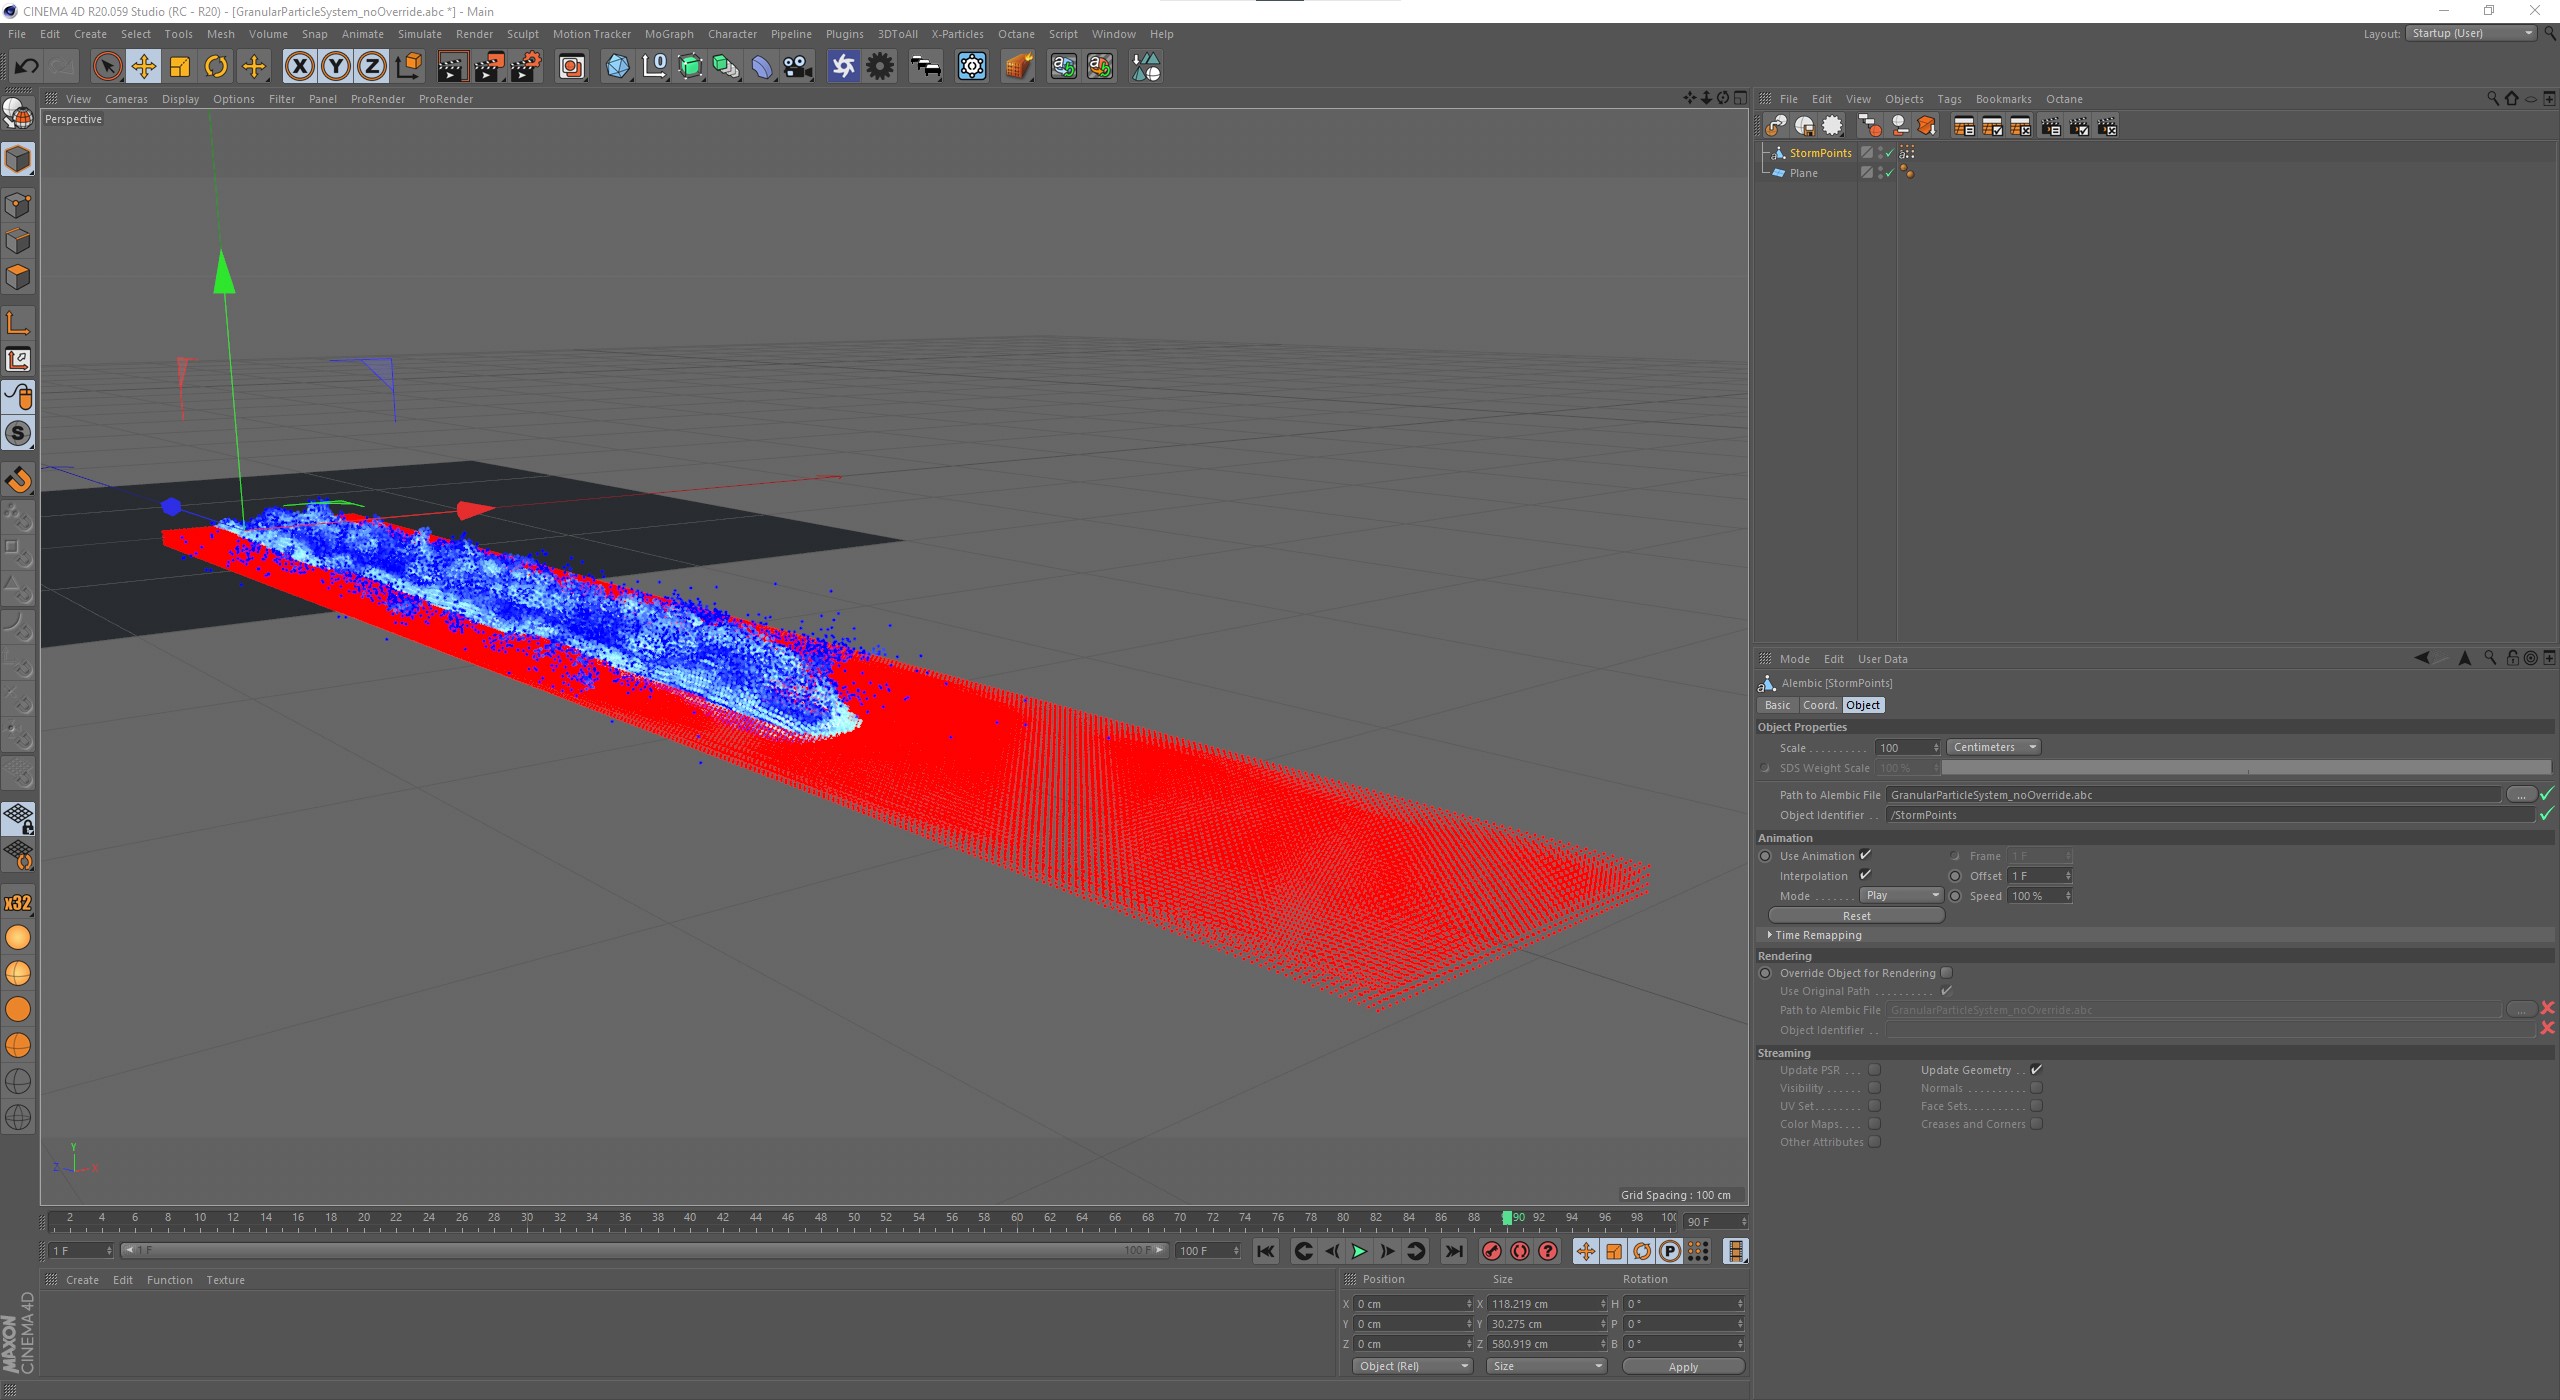
Task: Uncheck the Update Geometry checkbox
Action: (x=2036, y=1070)
